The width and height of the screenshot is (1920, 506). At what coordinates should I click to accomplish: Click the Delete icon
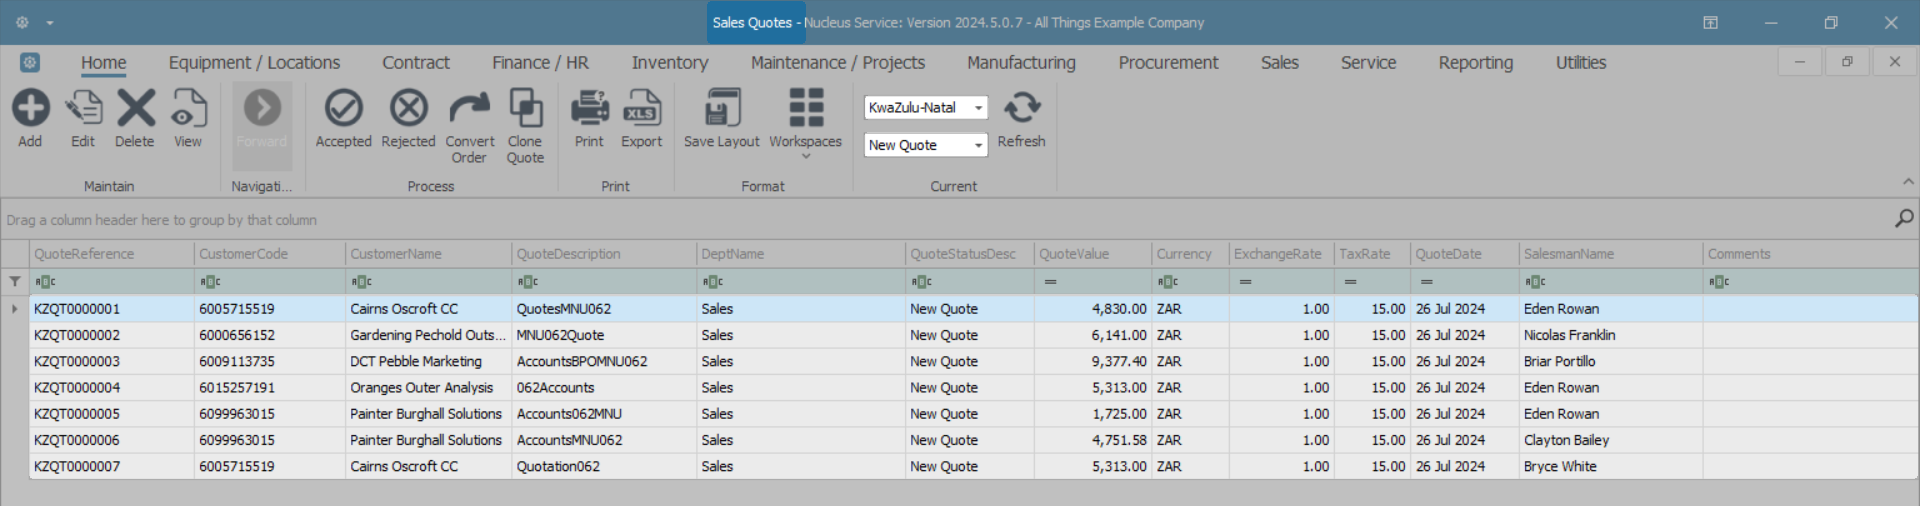tap(135, 109)
